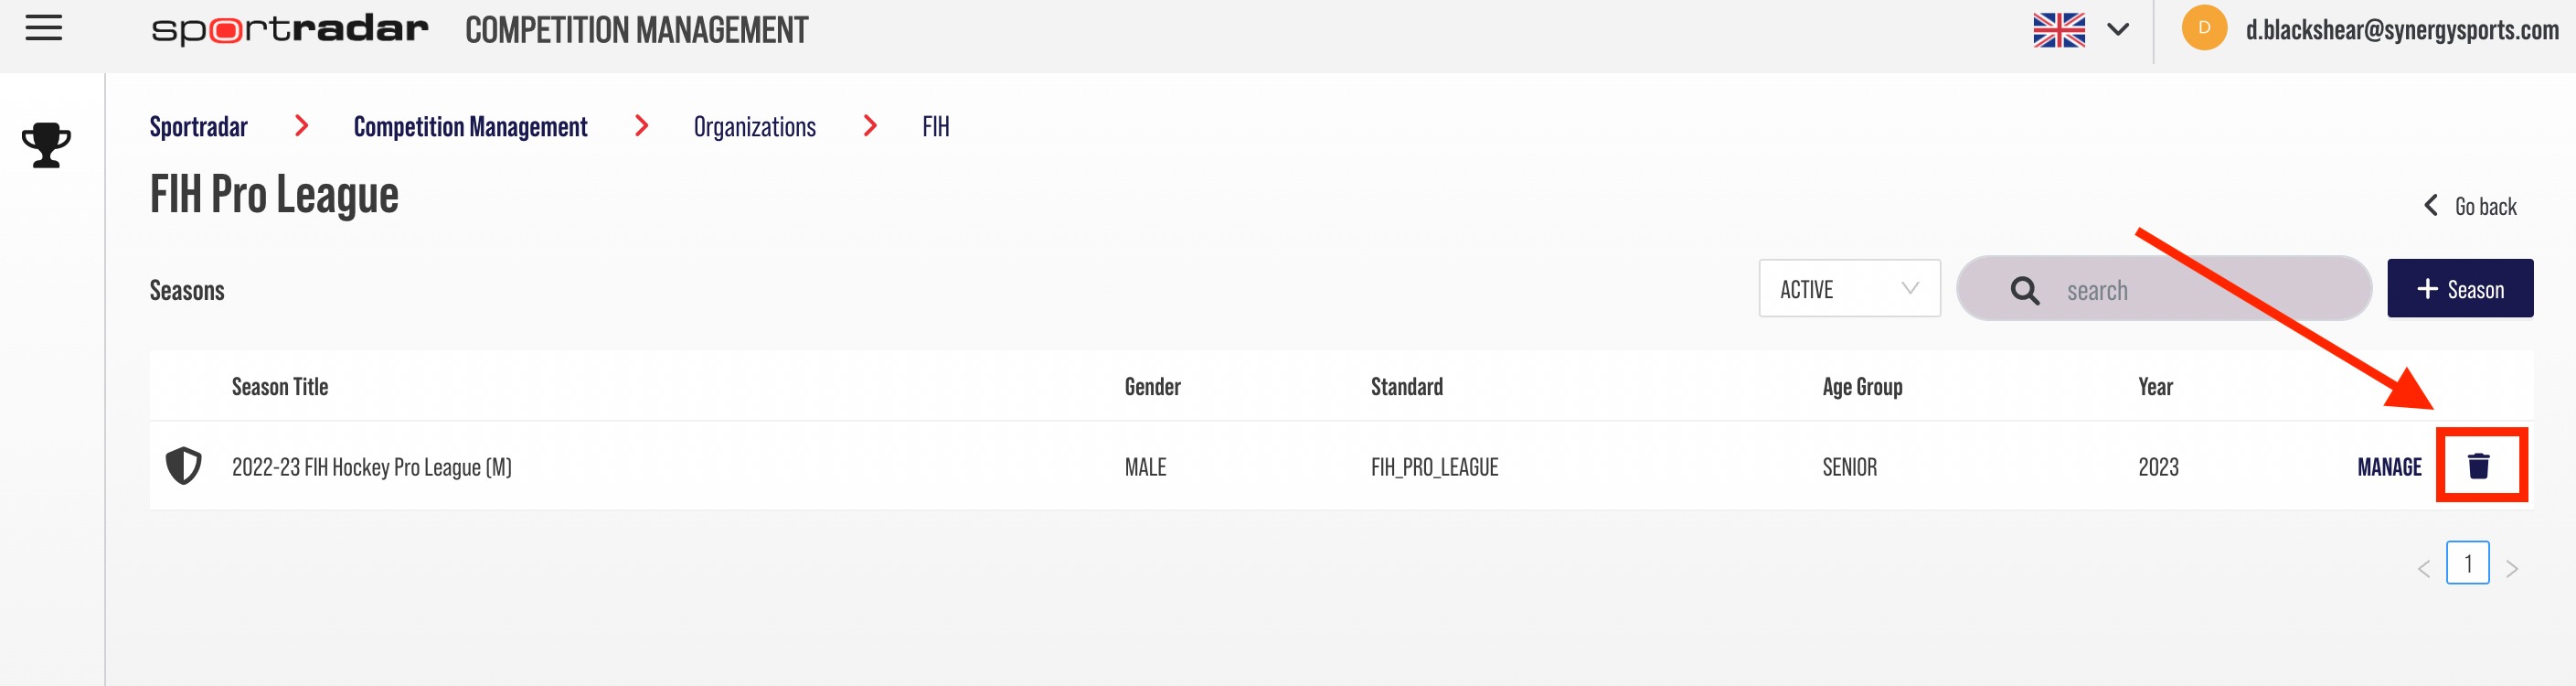Open the hamburger navigation menu
This screenshot has height=686, width=2576.
pyautogui.click(x=44, y=29)
